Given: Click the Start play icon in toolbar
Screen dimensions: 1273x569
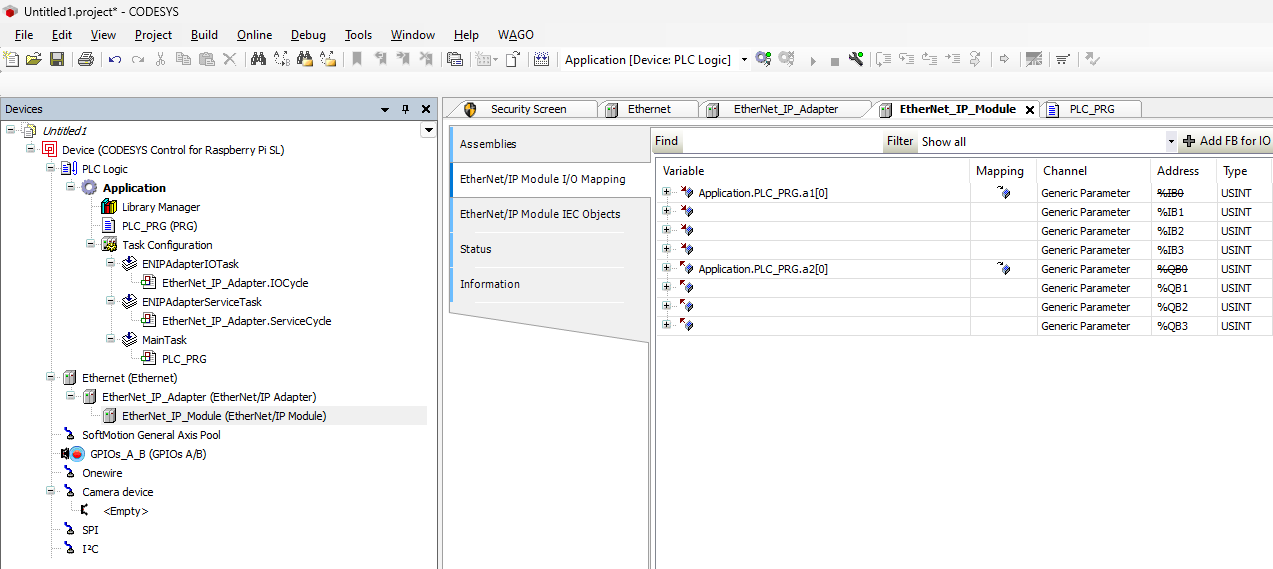Looking at the screenshot, I should (x=812, y=61).
